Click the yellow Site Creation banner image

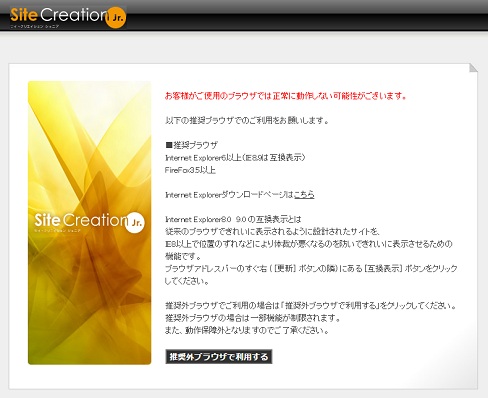pyautogui.click(x=89, y=223)
